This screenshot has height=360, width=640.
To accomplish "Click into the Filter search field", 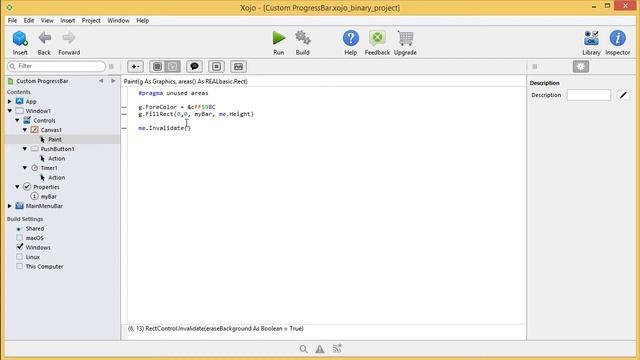I will point(56,66).
